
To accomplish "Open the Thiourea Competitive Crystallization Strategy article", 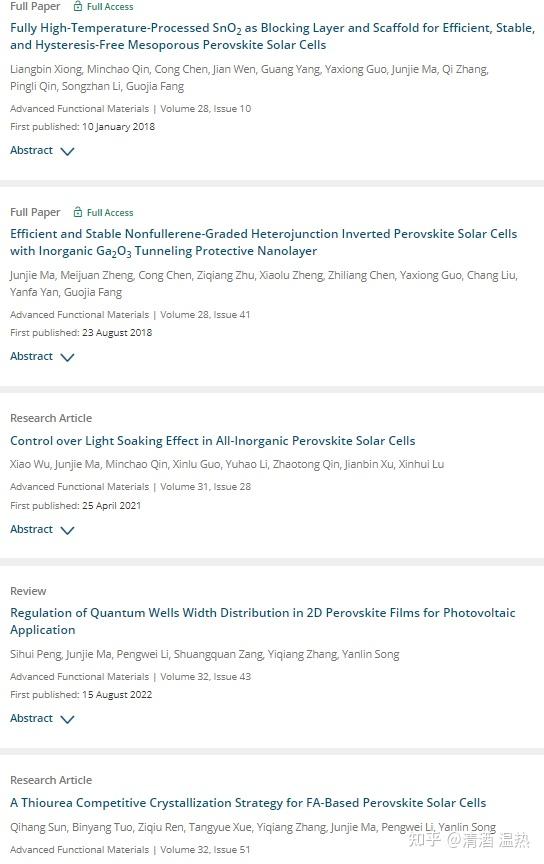I will tap(248, 803).
